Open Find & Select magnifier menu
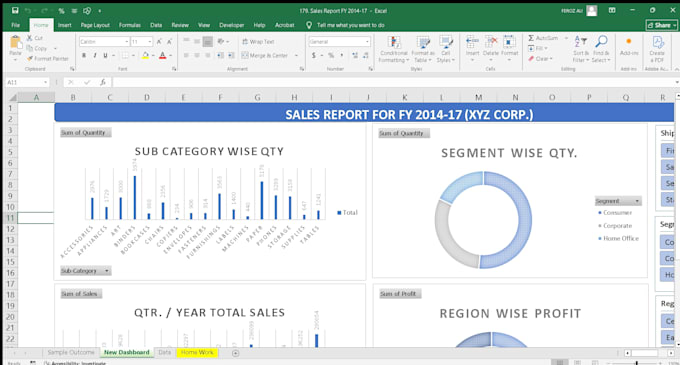680x365 pixels. tap(601, 49)
